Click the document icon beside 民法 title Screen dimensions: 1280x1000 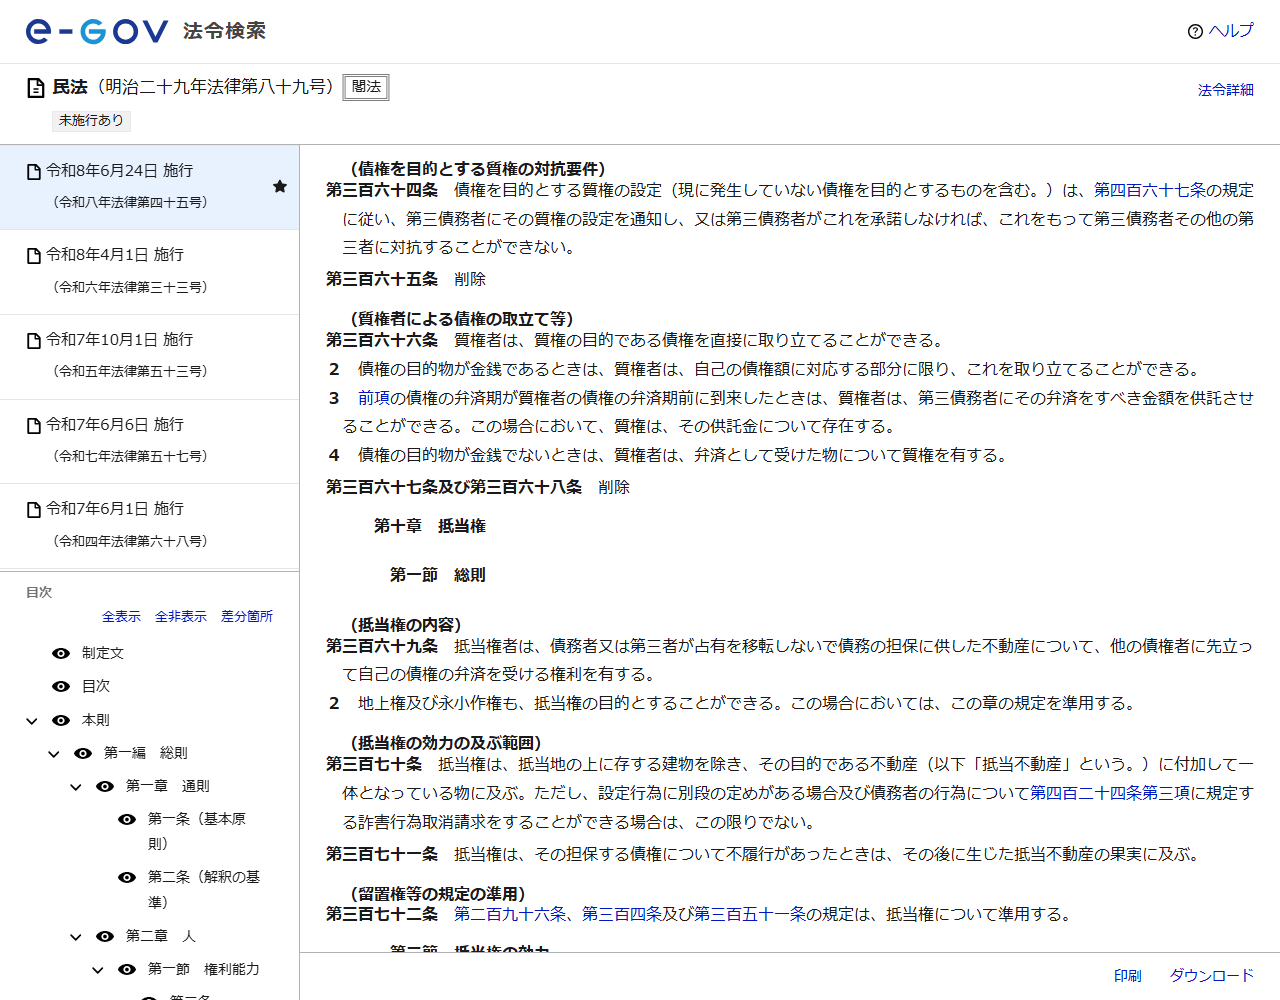pyautogui.click(x=36, y=88)
